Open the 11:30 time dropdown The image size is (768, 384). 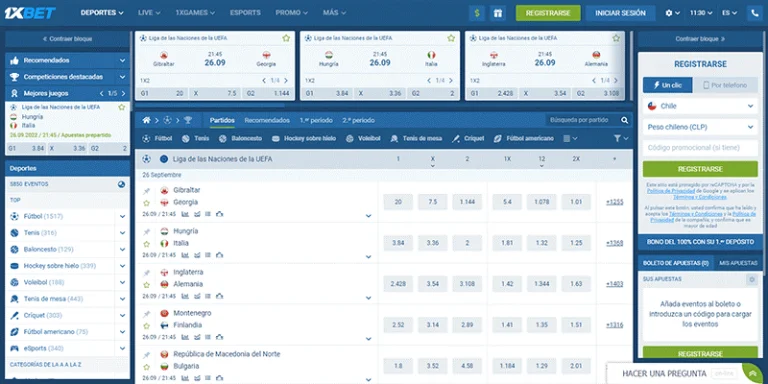pyautogui.click(x=700, y=13)
